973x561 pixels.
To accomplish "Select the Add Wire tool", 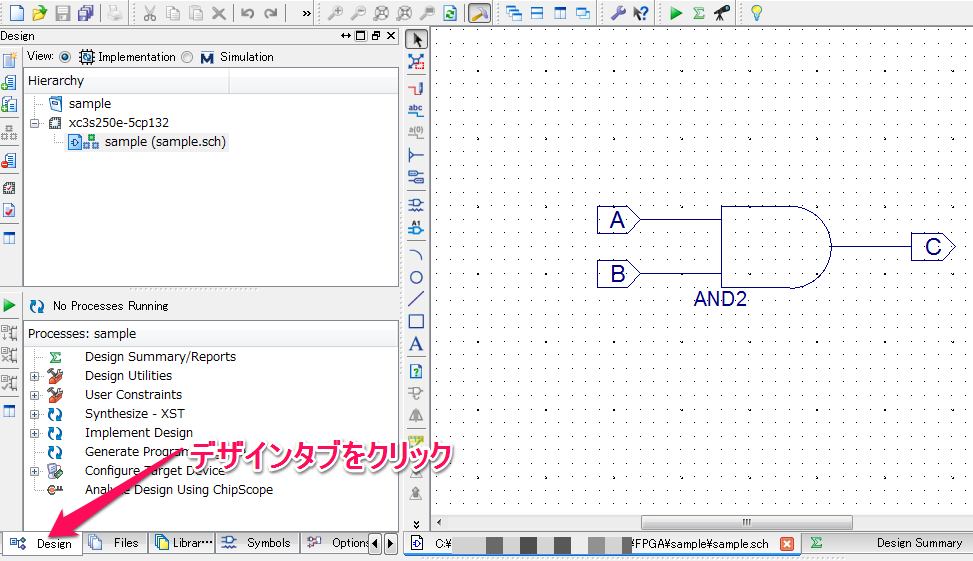I will pyautogui.click(x=417, y=87).
